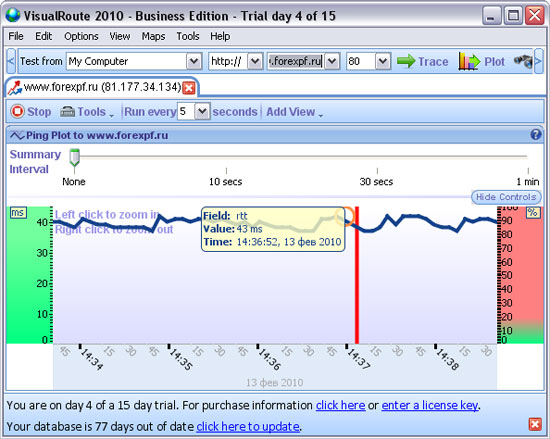The width and height of the screenshot is (550, 439).
Task: Open Ping Plot help question mark
Action: (x=536, y=135)
